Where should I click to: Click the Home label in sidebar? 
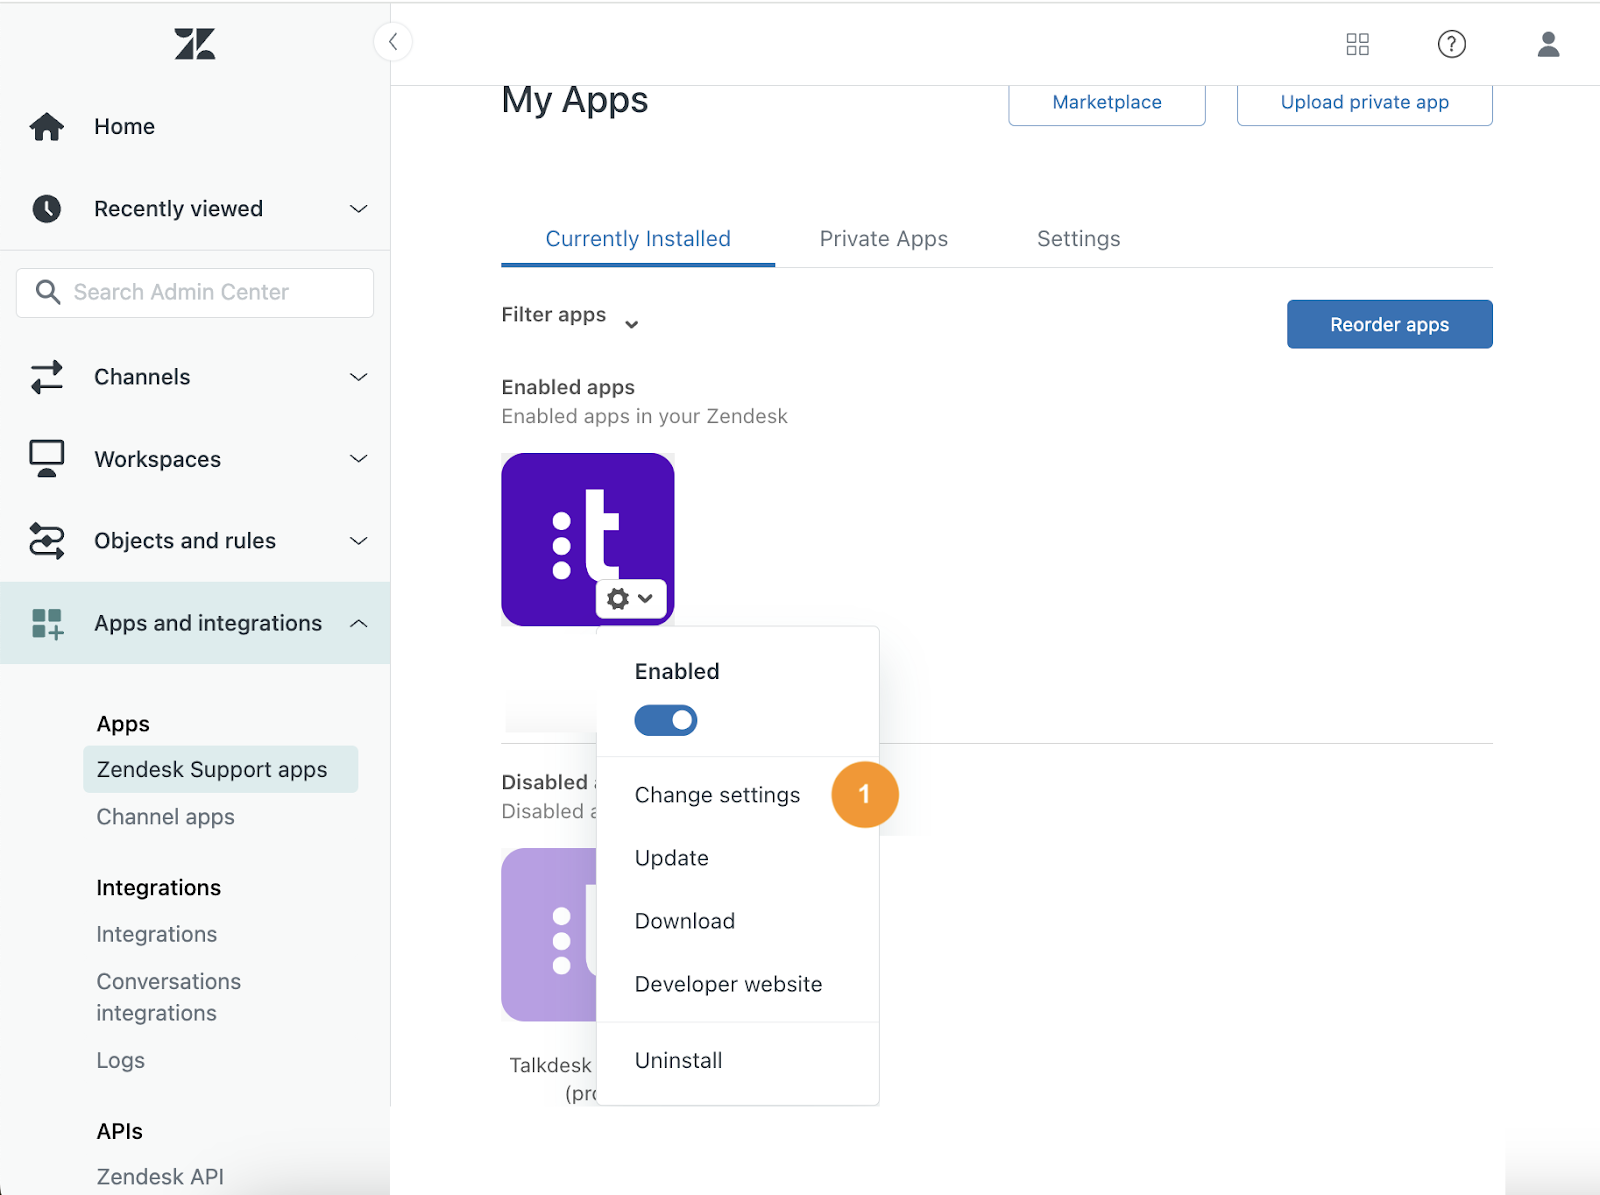pos(125,127)
